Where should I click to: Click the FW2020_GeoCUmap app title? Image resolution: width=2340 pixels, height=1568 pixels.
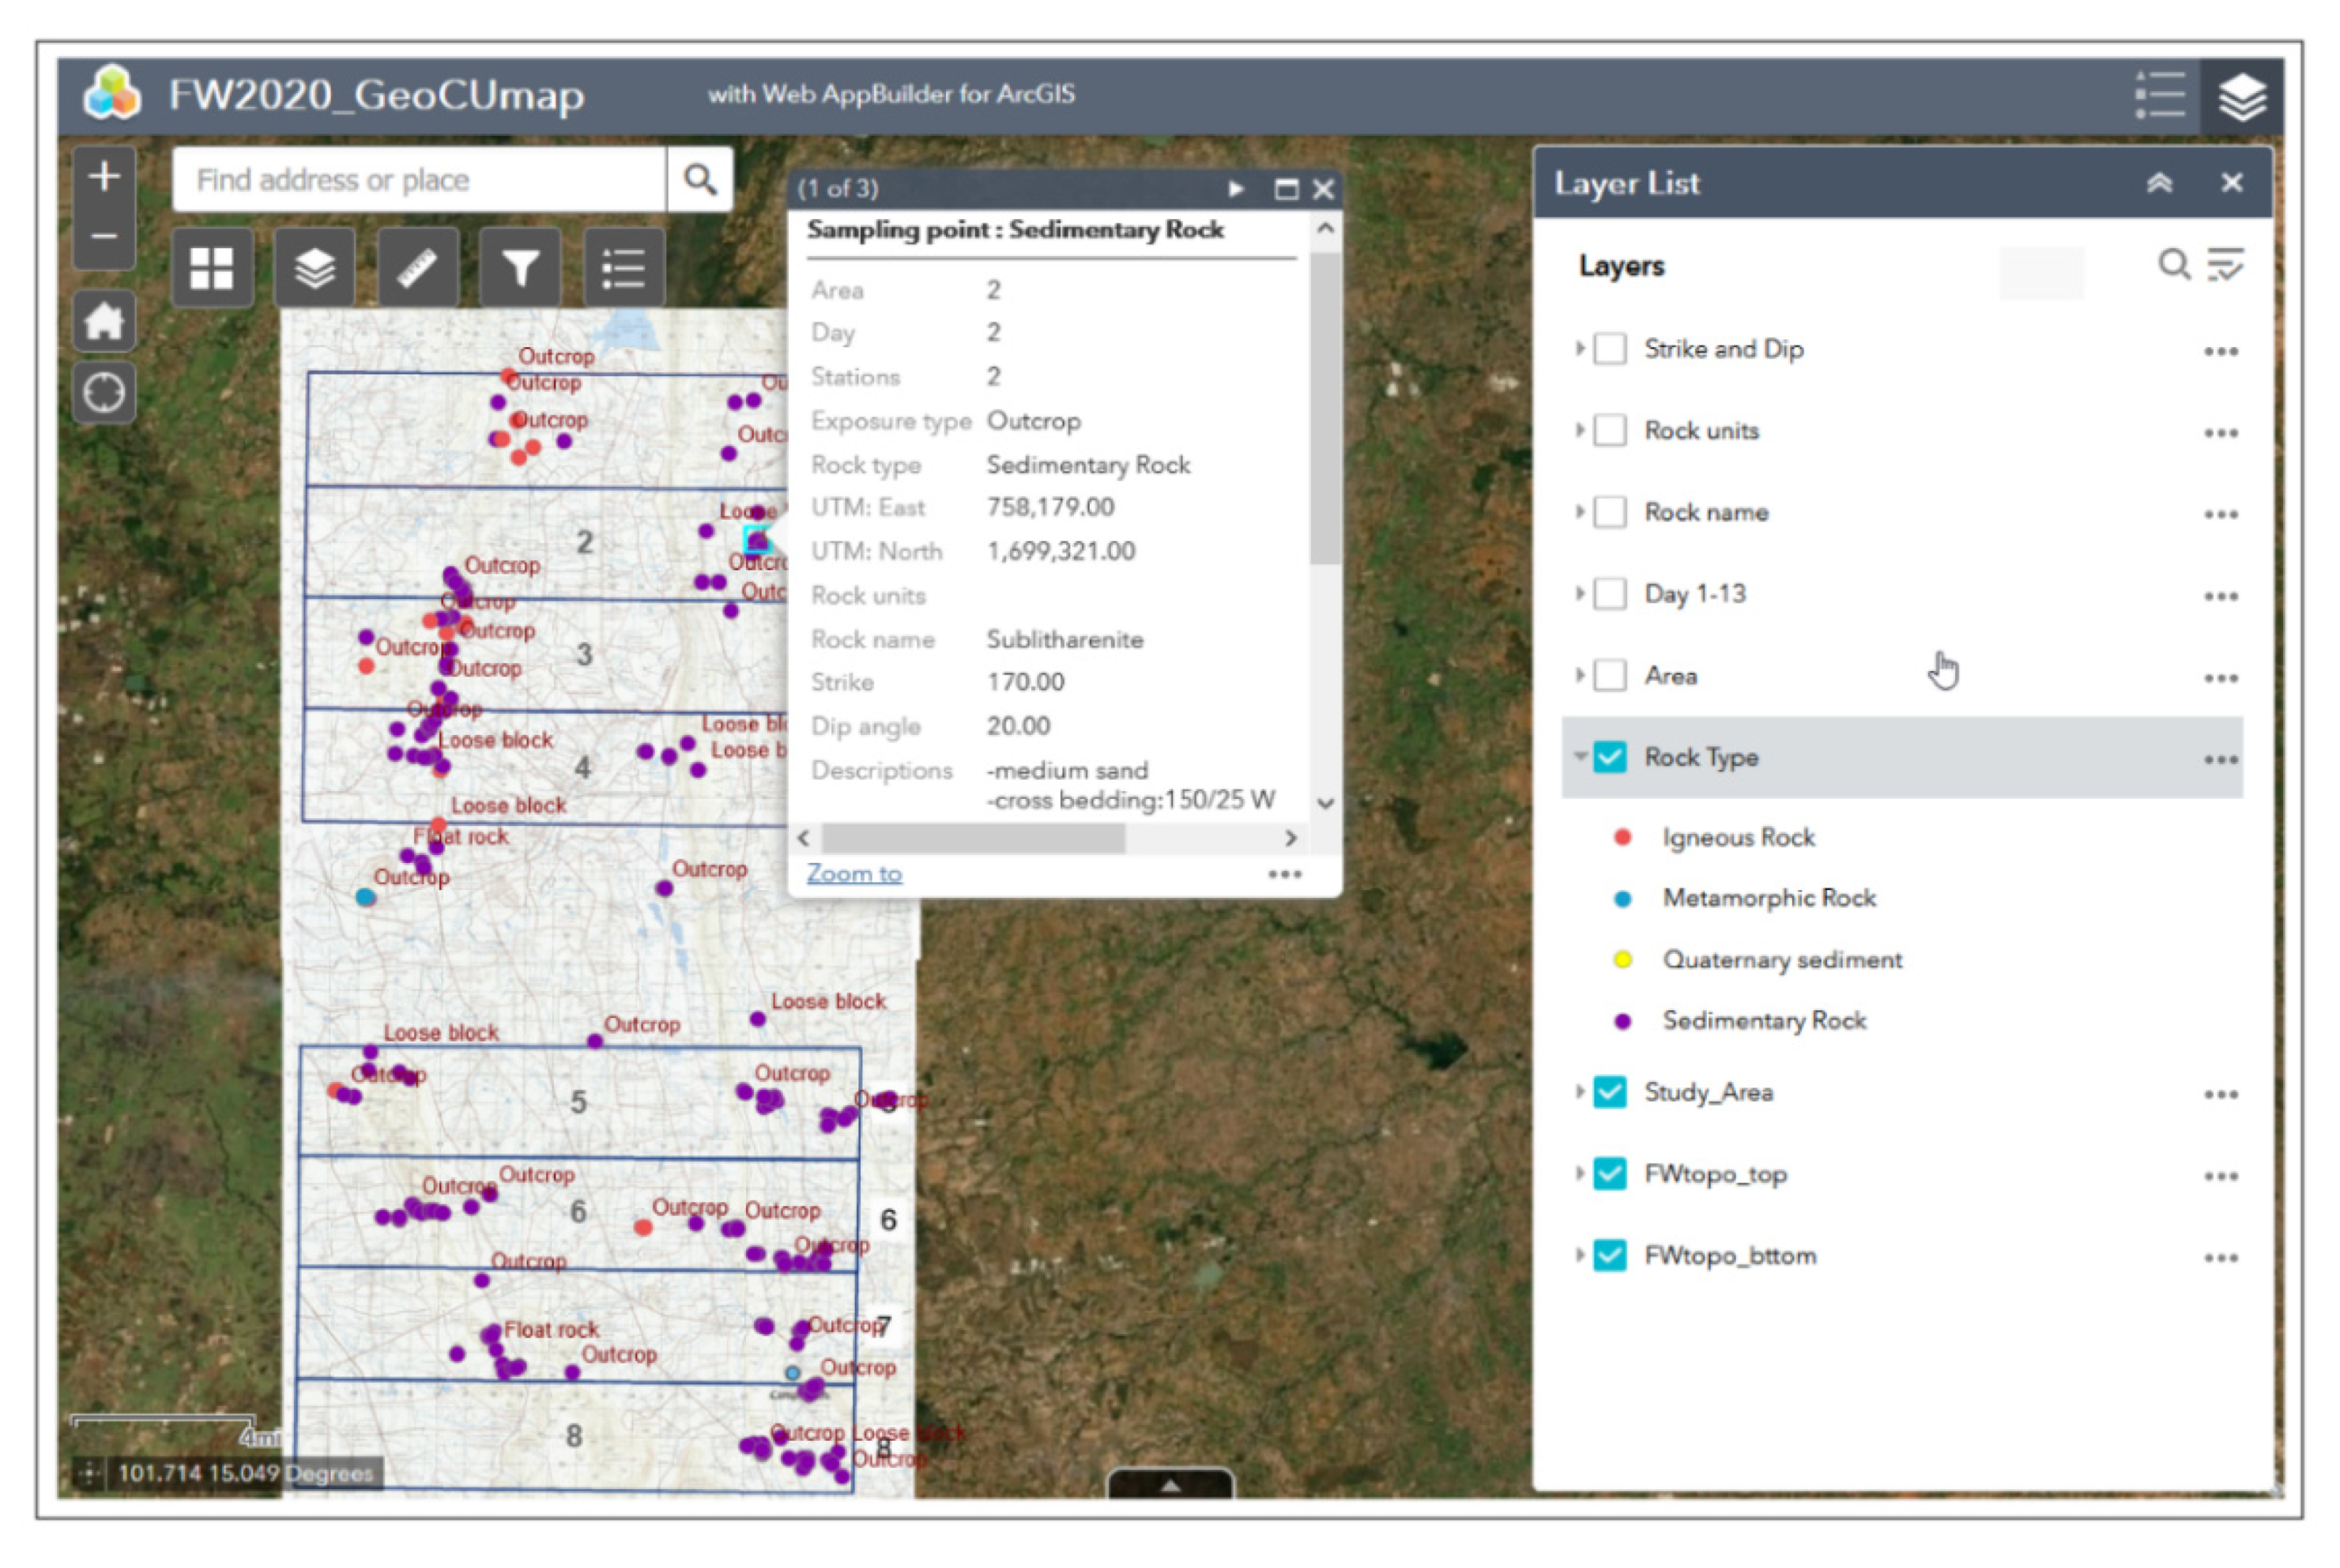(376, 96)
